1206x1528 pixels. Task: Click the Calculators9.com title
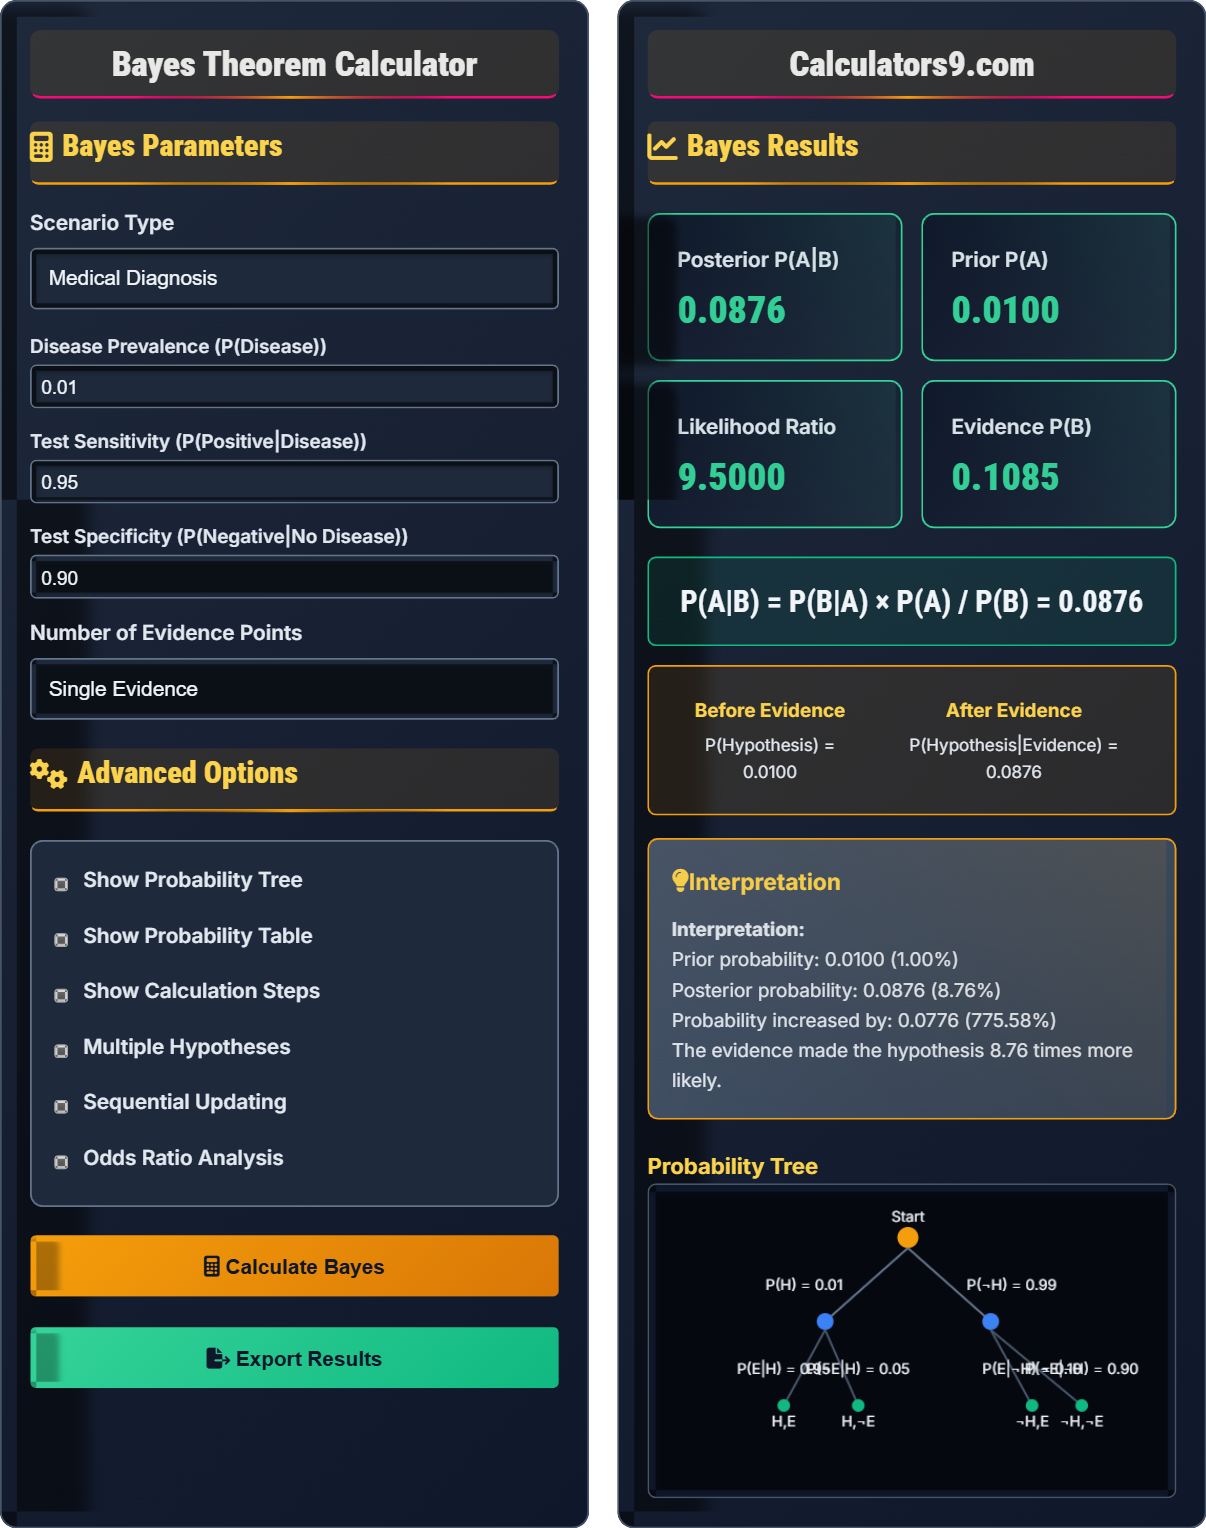coord(912,64)
